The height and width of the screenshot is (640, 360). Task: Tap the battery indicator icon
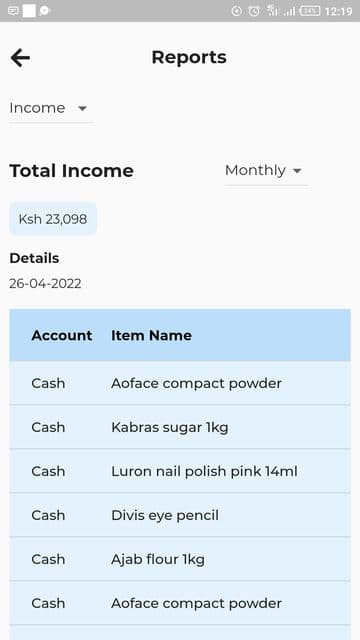(310, 11)
